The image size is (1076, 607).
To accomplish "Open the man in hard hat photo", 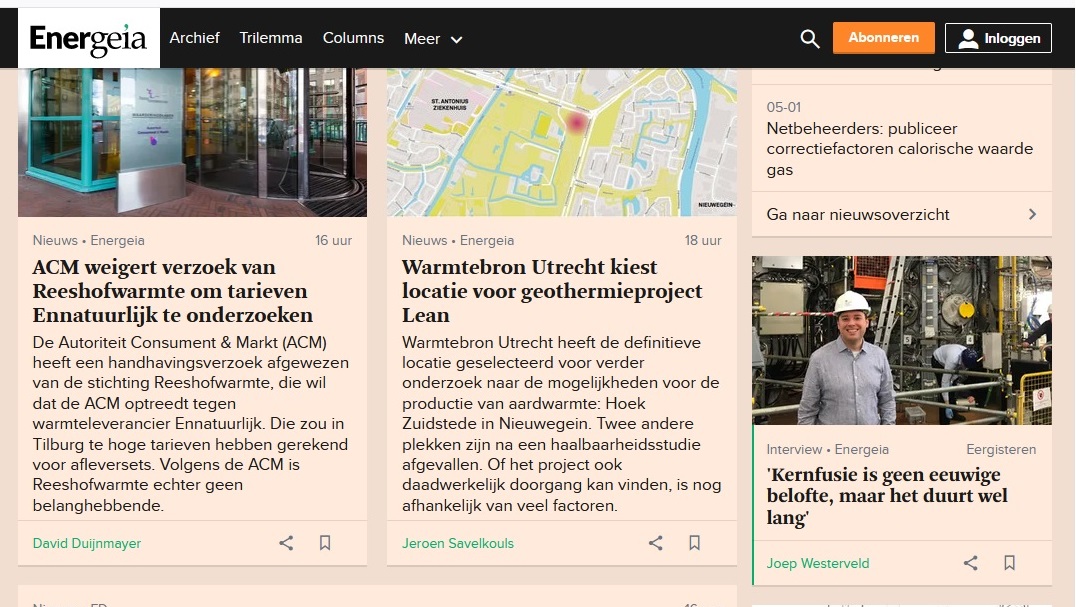I will [902, 340].
